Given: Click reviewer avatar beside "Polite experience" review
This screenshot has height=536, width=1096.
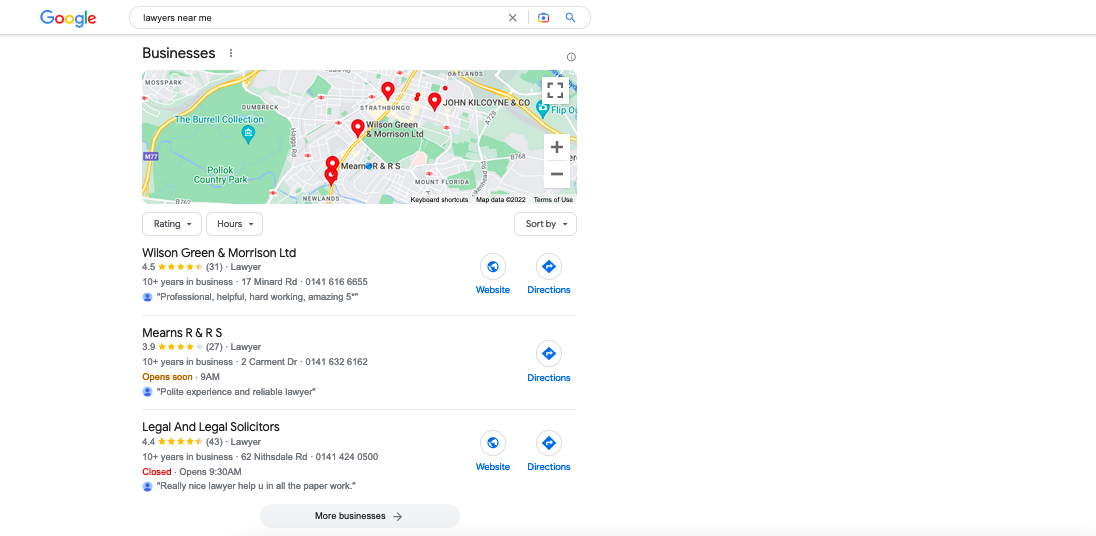Looking at the screenshot, I should pyautogui.click(x=147, y=392).
